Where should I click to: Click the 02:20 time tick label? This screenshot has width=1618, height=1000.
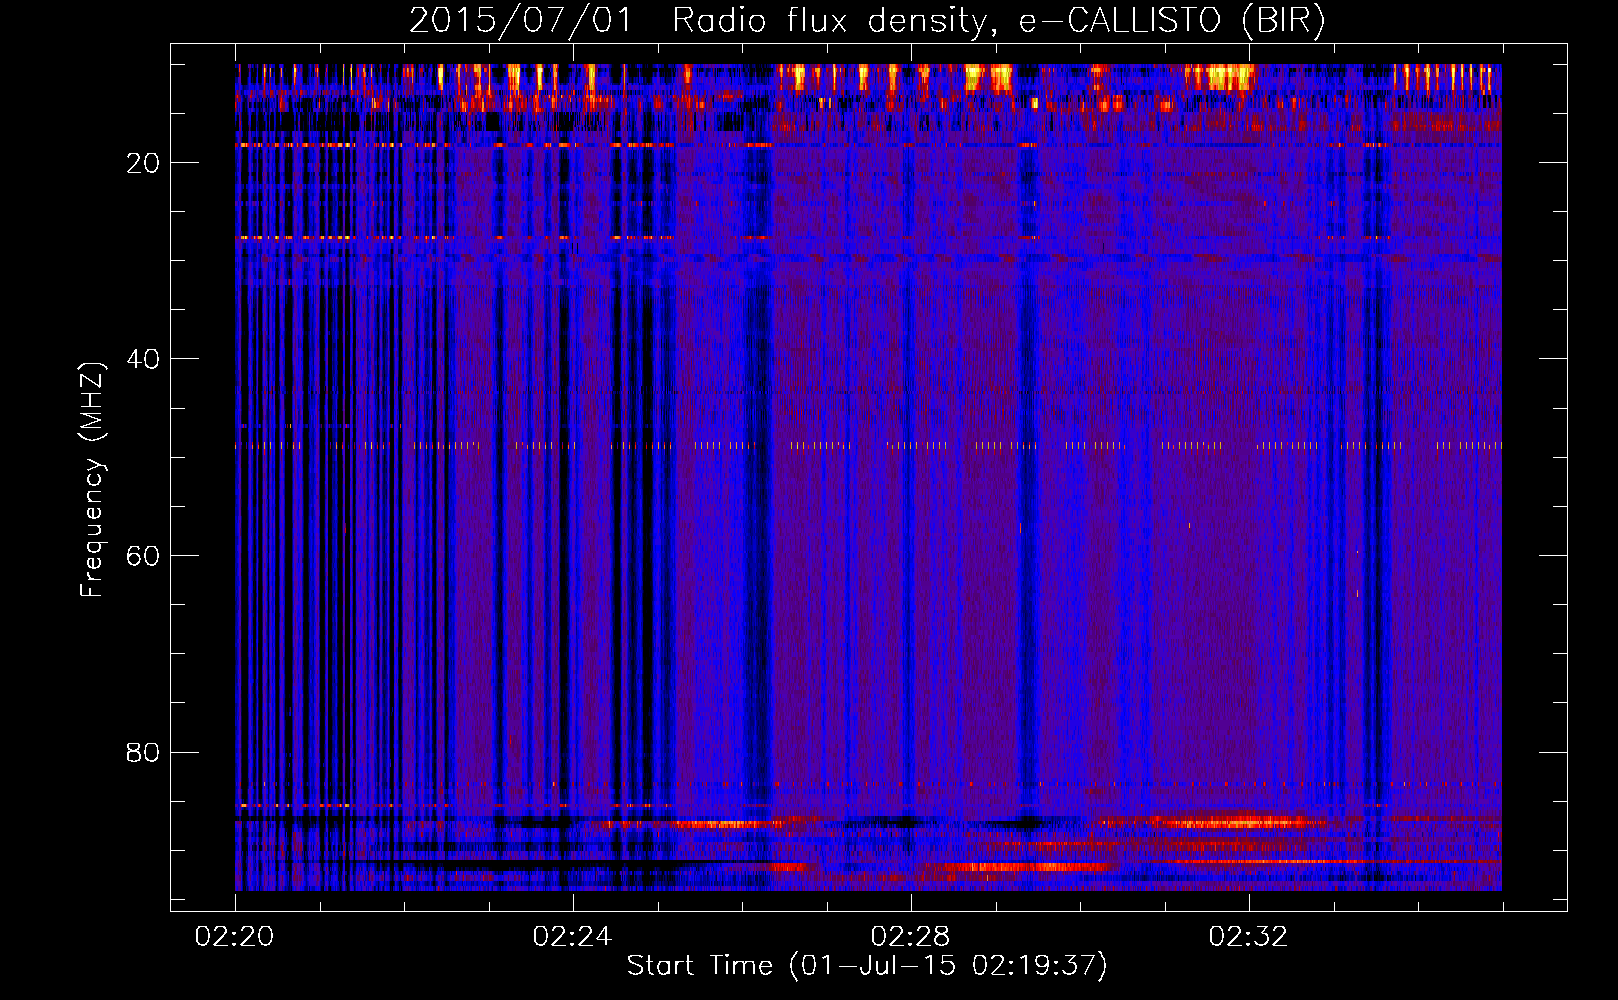pos(235,937)
